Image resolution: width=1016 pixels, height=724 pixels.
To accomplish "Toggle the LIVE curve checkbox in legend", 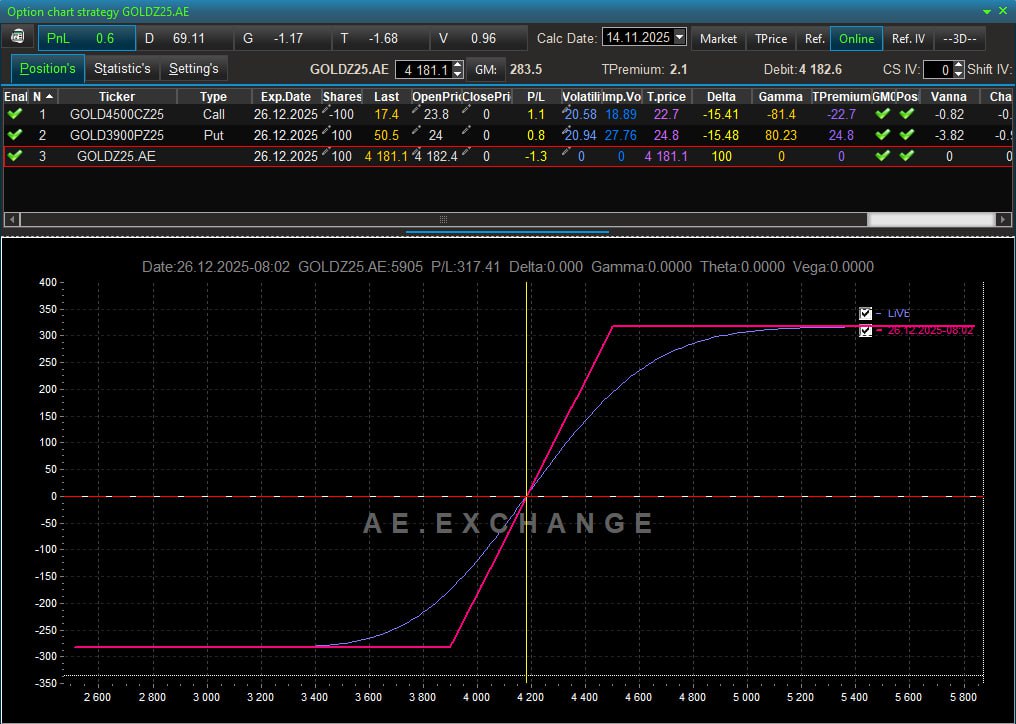I will pyautogui.click(x=866, y=313).
